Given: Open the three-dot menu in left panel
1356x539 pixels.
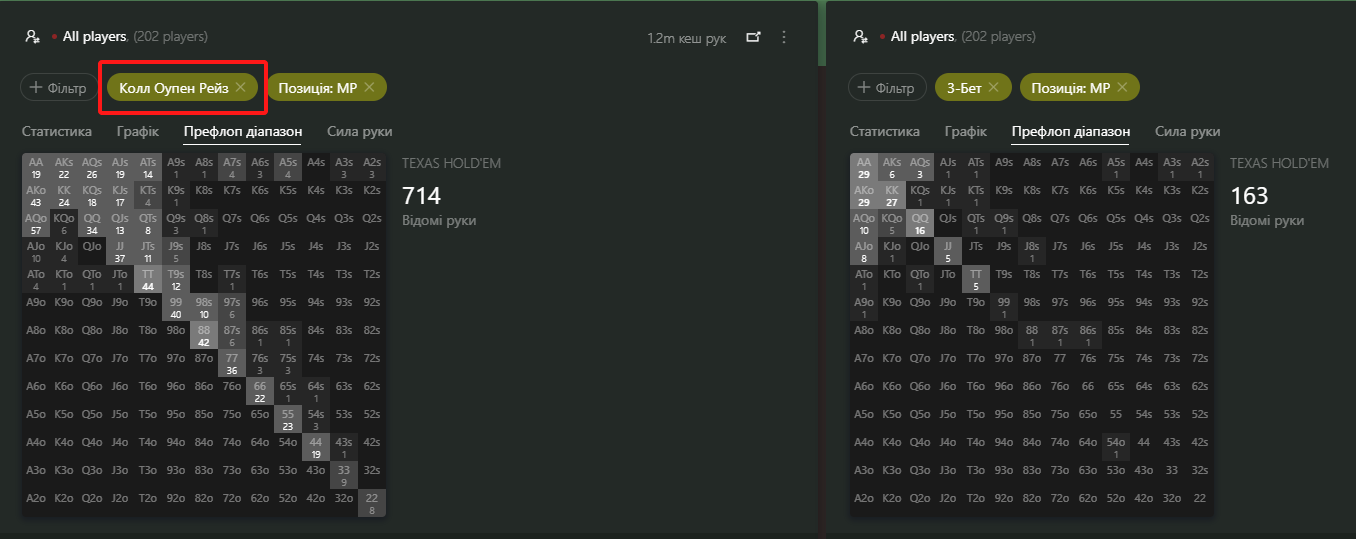Looking at the screenshot, I should tap(784, 37).
